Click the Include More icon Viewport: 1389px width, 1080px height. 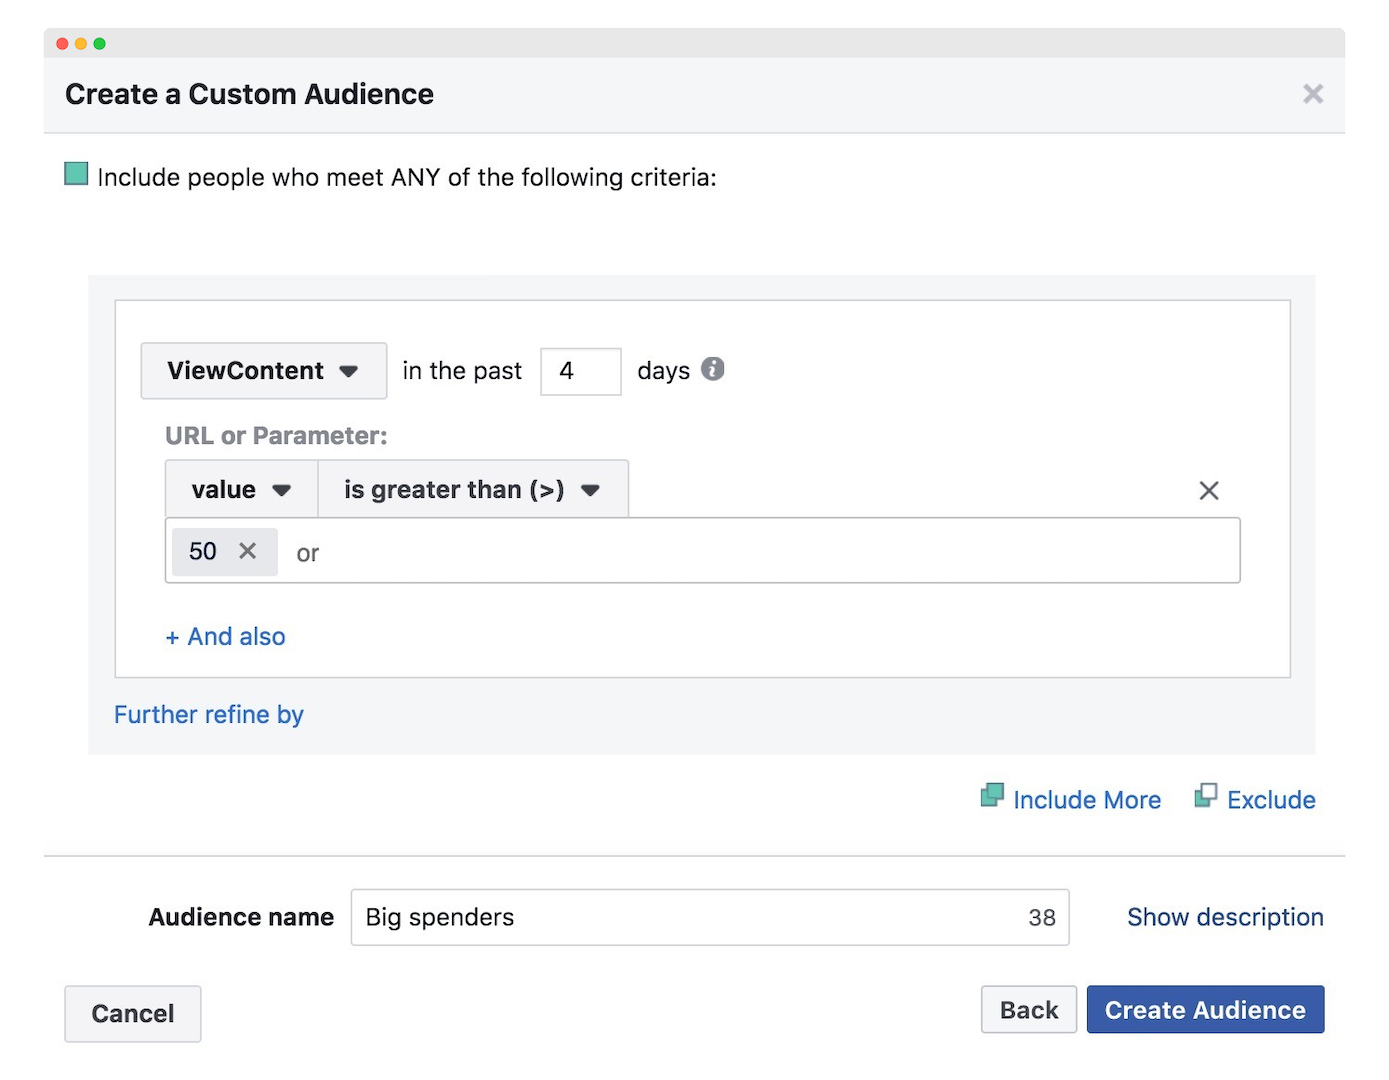pos(992,796)
